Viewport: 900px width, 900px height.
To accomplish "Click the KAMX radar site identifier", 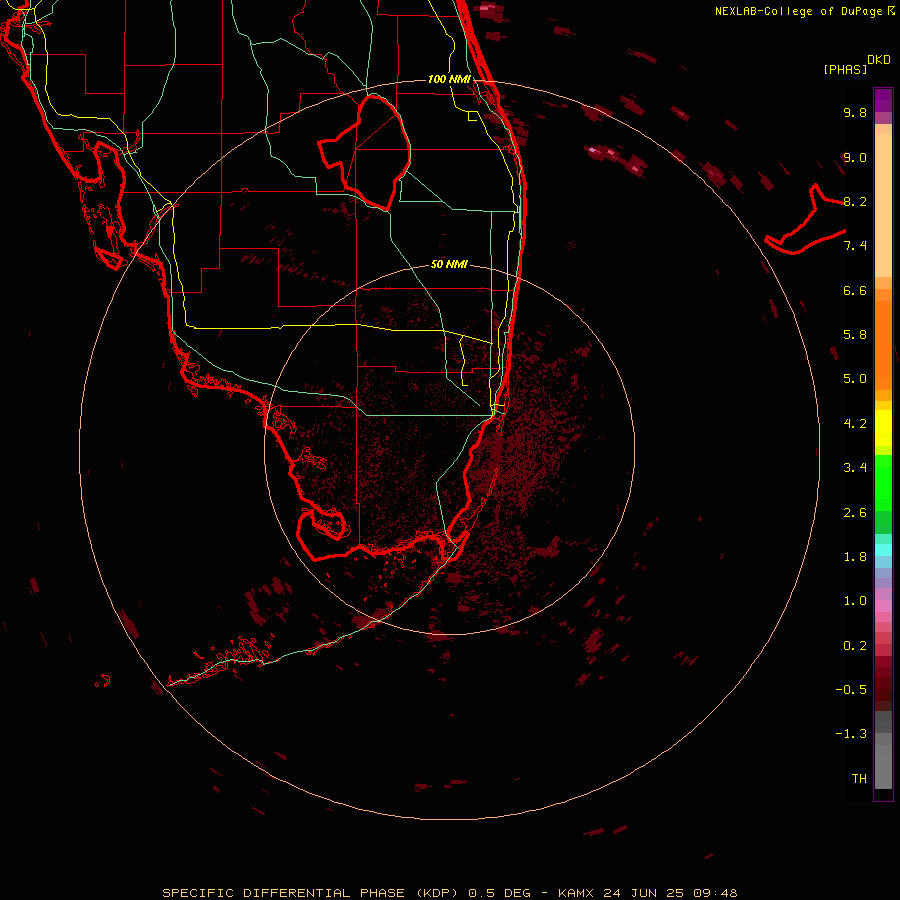I will 577,893.
